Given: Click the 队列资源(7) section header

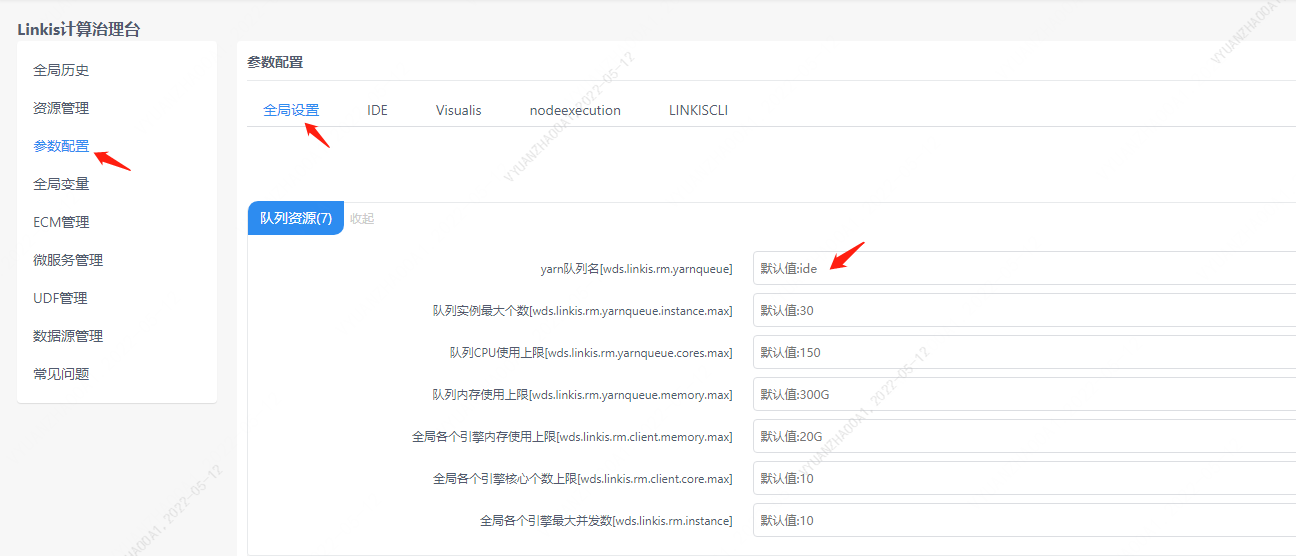Looking at the screenshot, I should click(296, 218).
